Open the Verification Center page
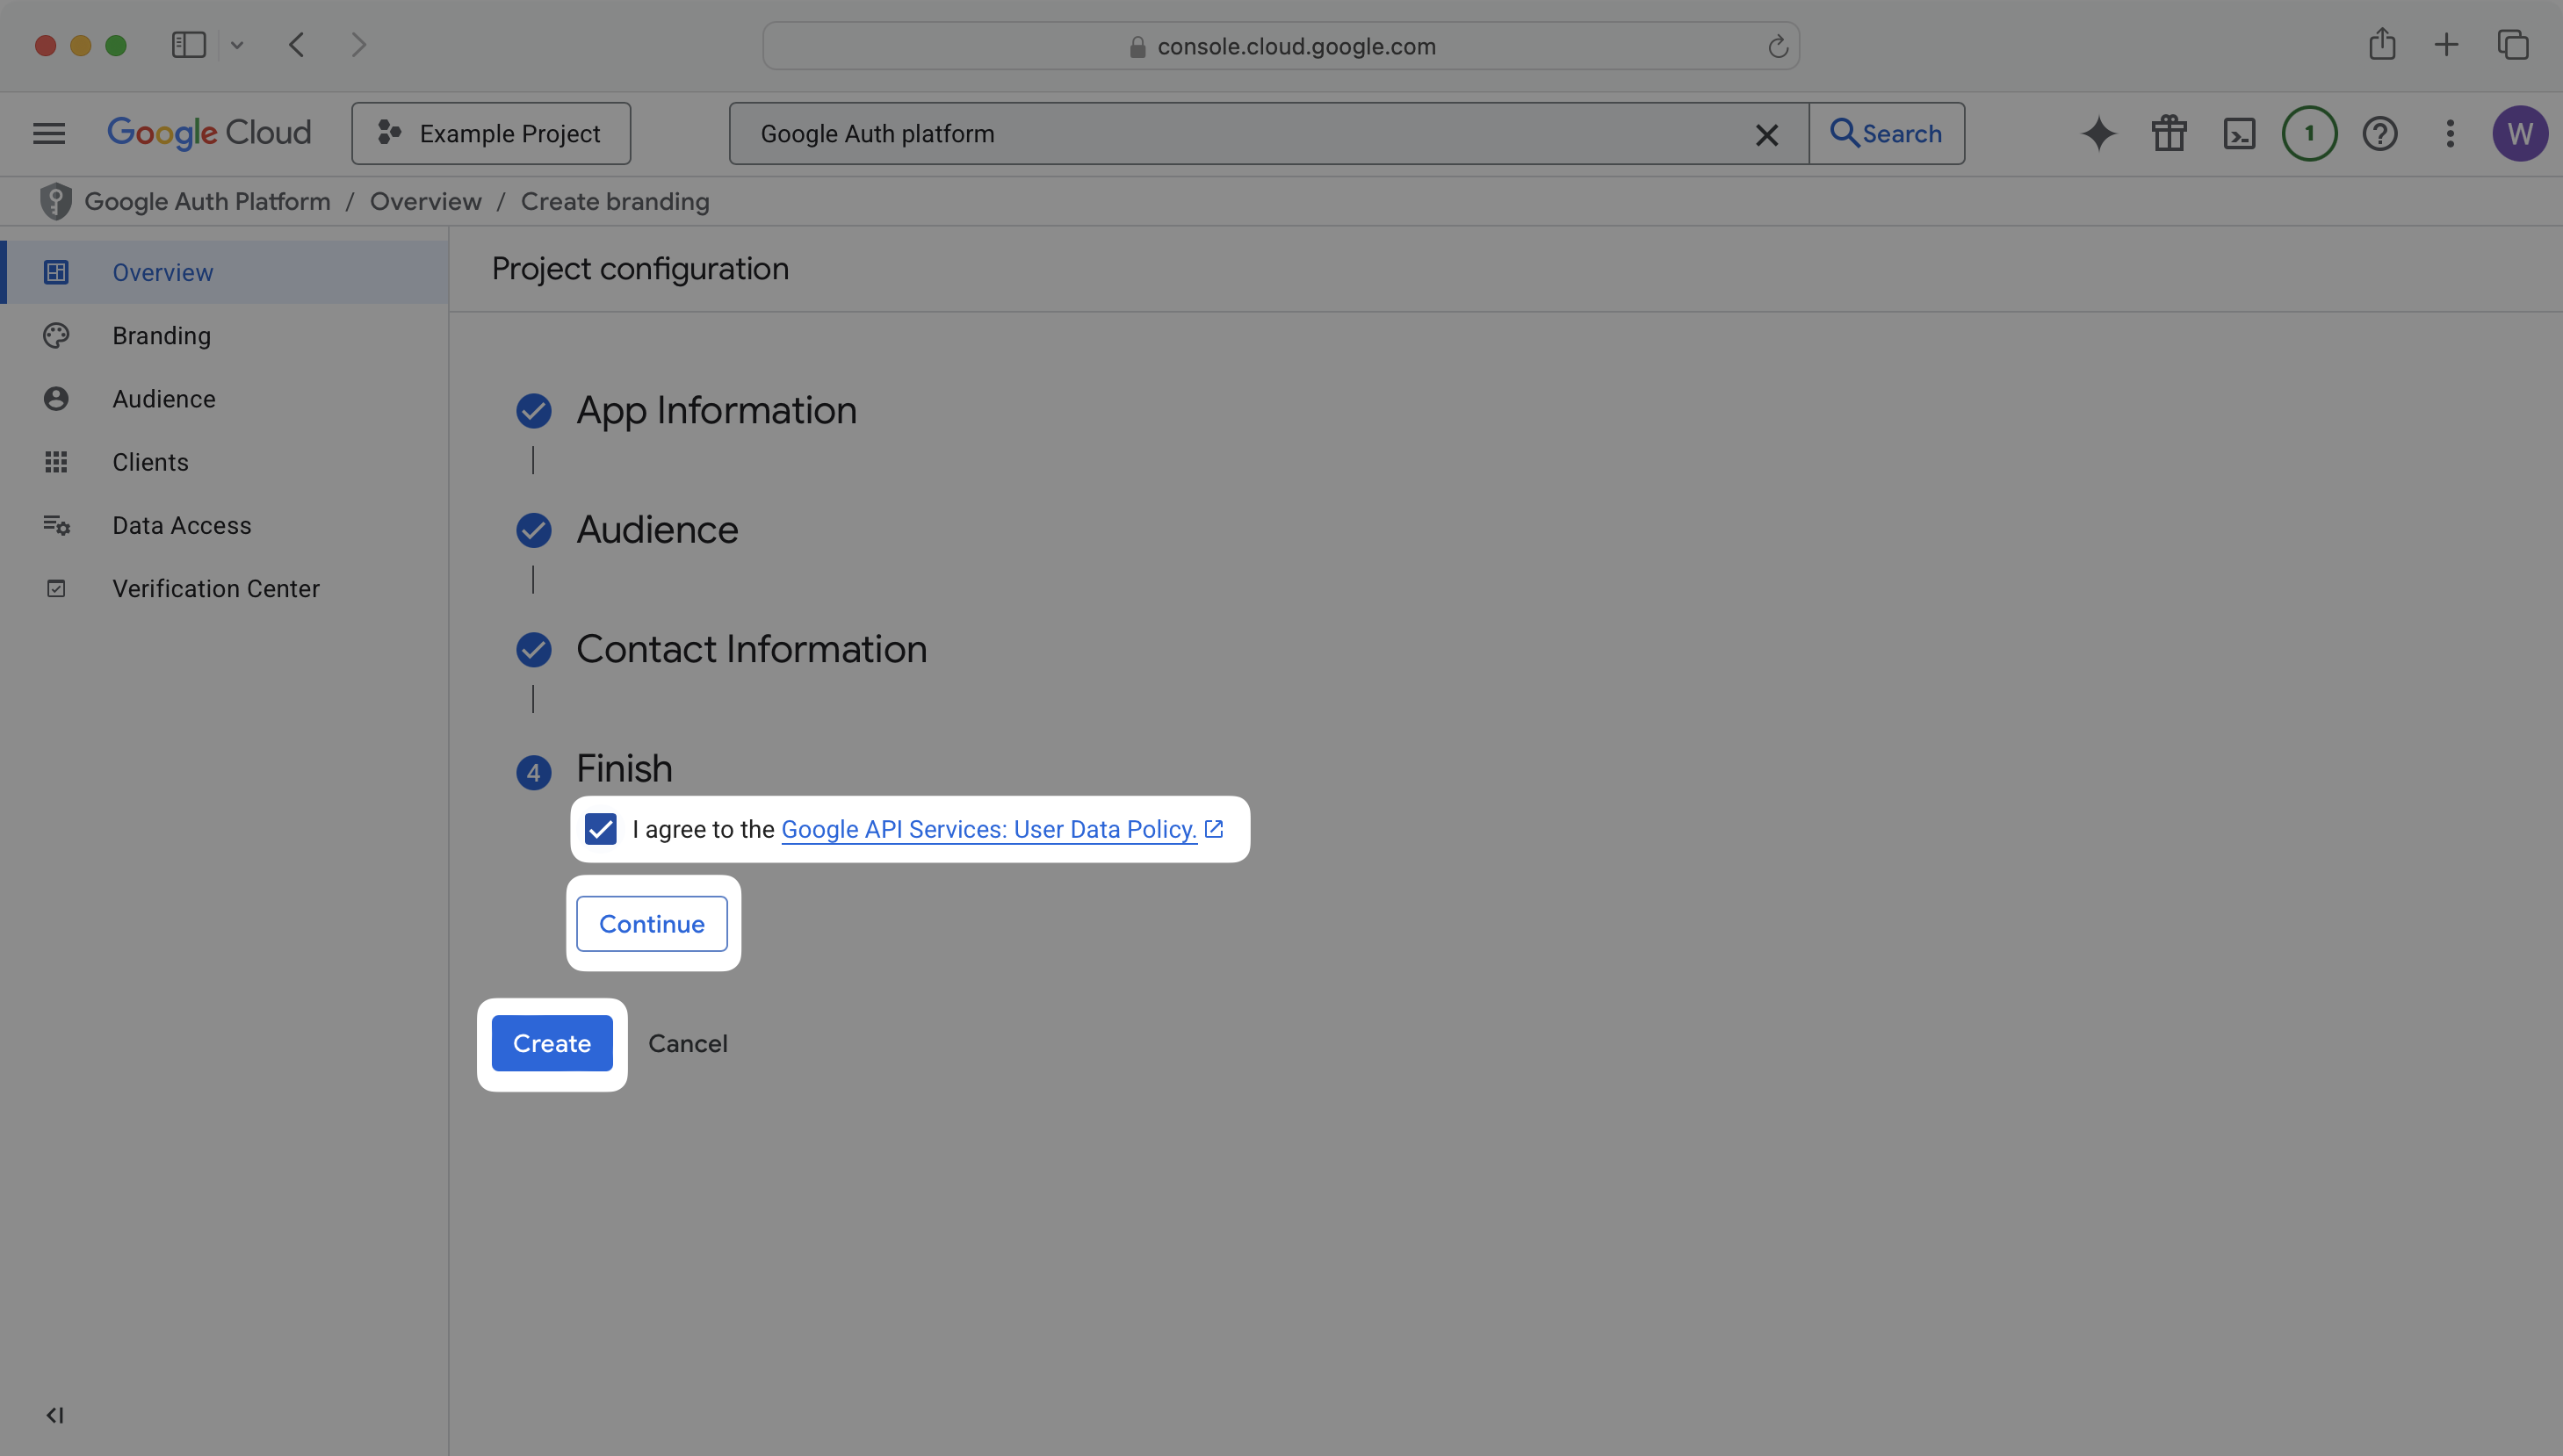This screenshot has height=1456, width=2563. click(x=215, y=588)
